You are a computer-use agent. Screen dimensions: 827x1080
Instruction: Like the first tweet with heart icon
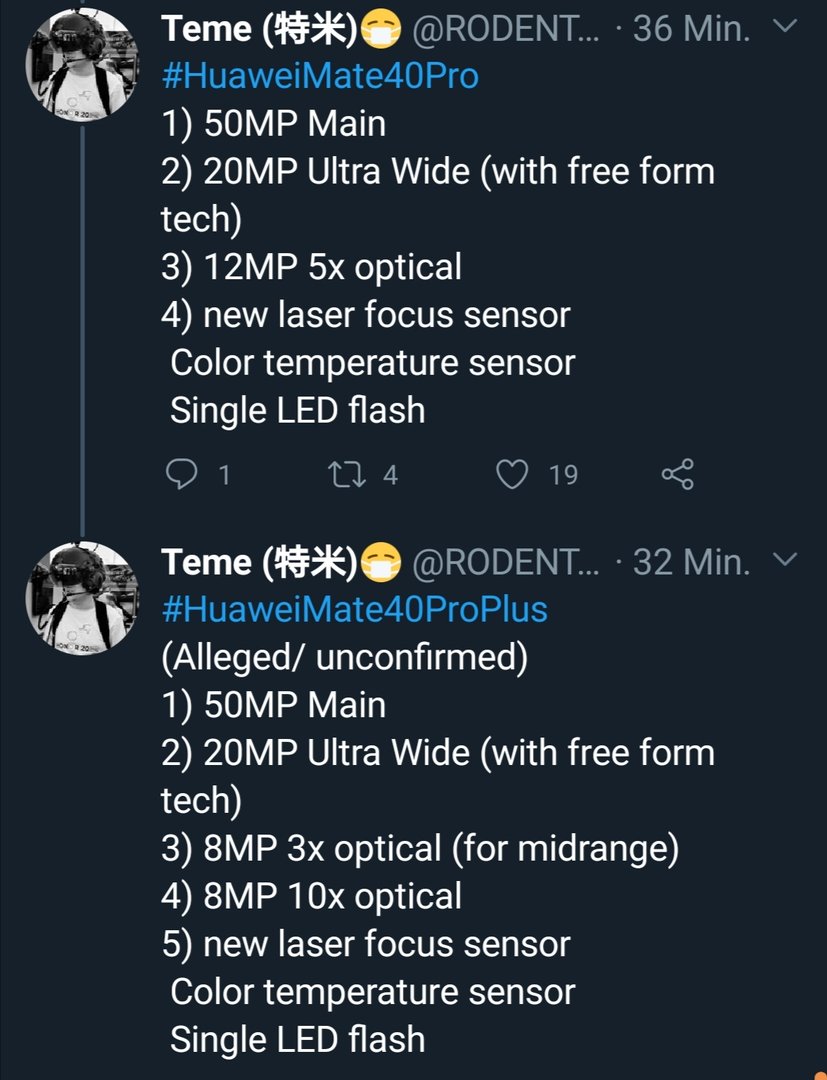(512, 475)
